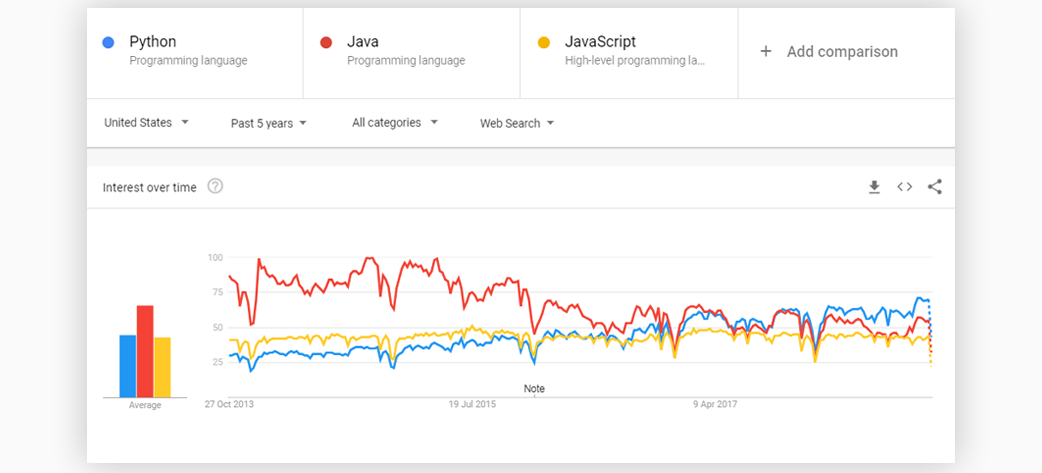The image size is (1042, 473).
Task: Click the yellow JavaScript average bar
Action: click(x=162, y=367)
